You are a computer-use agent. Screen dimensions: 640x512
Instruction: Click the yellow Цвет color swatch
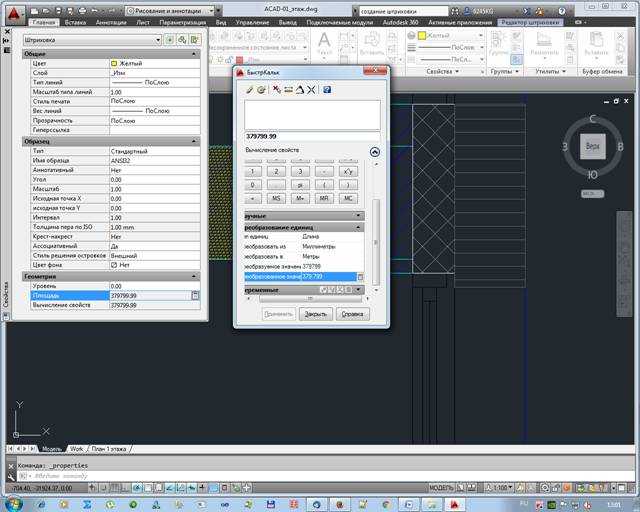click(113, 62)
